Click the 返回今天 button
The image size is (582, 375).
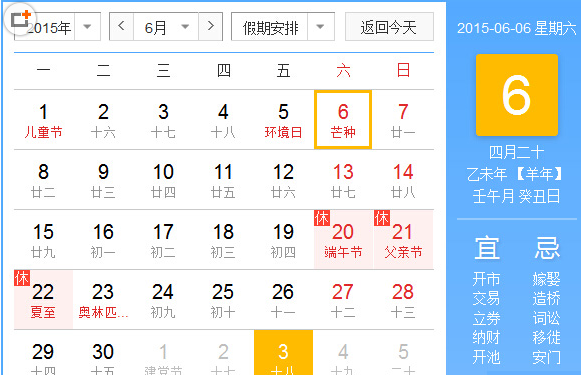coord(389,27)
